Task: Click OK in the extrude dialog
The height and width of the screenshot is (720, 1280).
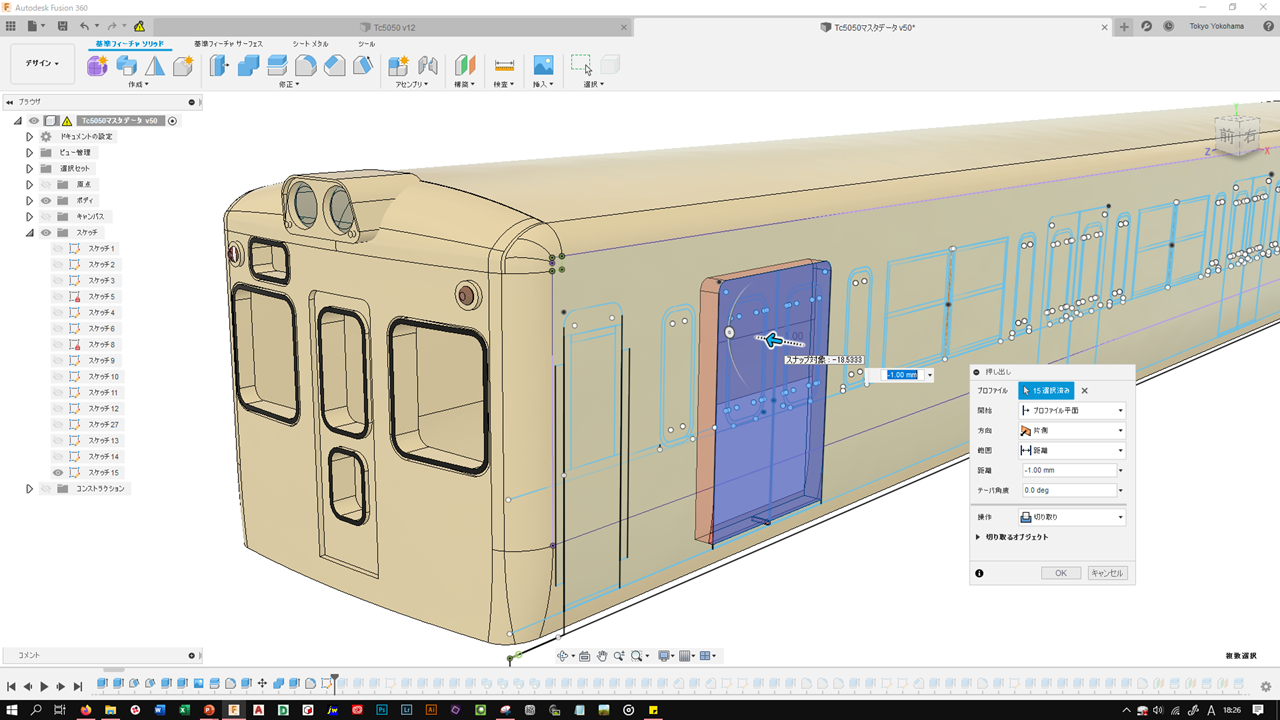Action: coord(1060,573)
